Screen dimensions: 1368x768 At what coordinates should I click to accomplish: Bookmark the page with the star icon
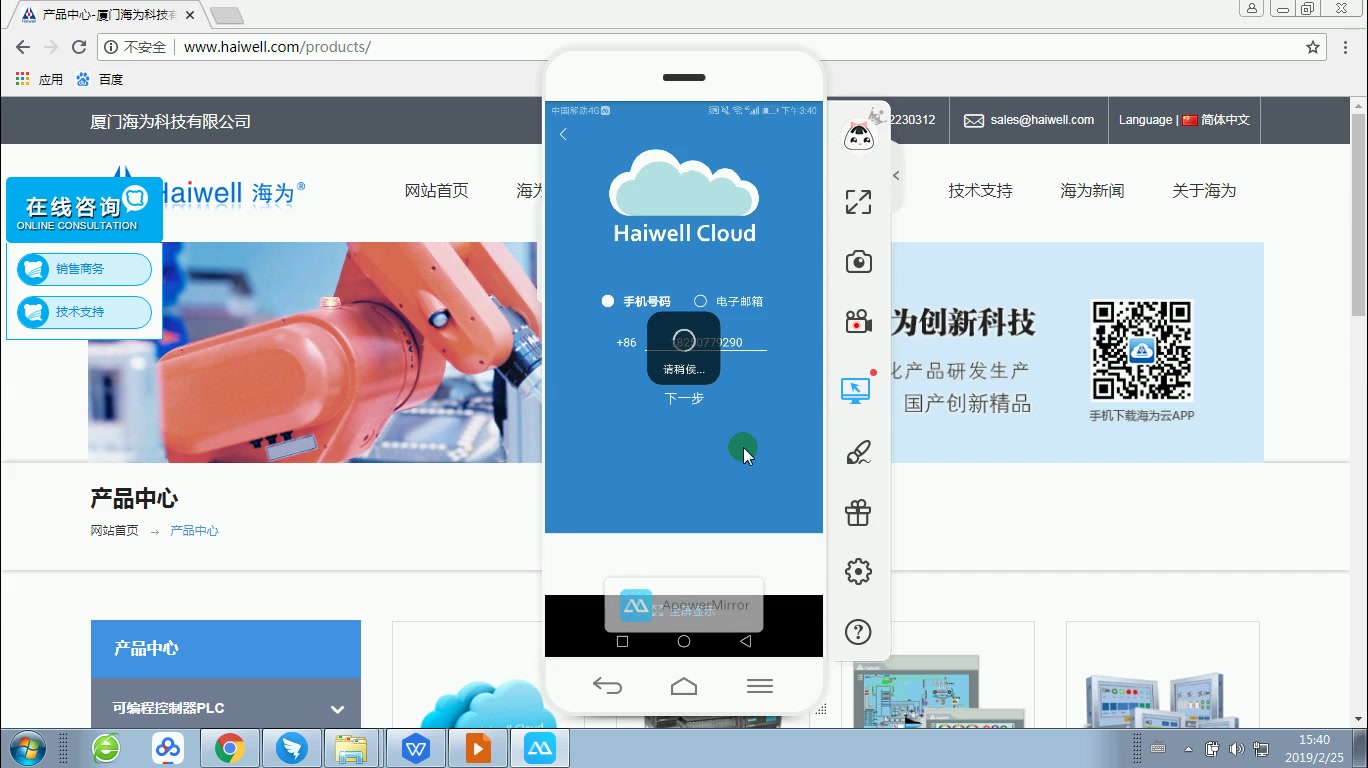point(1313,47)
